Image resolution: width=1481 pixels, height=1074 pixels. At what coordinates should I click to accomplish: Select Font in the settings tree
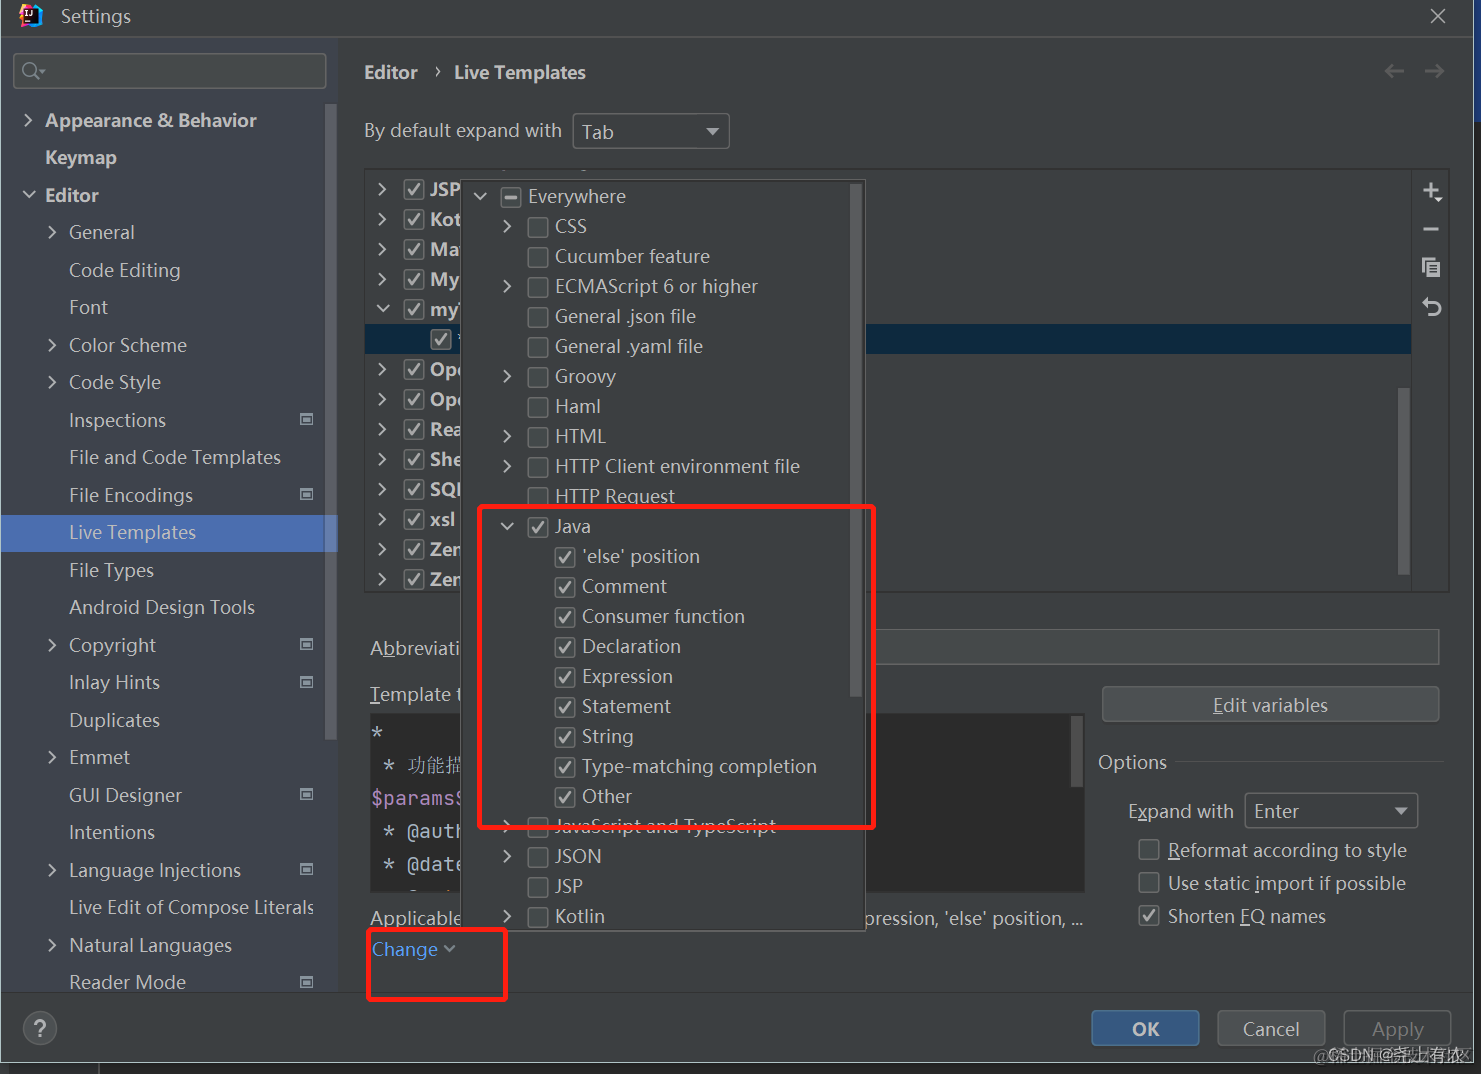click(88, 307)
